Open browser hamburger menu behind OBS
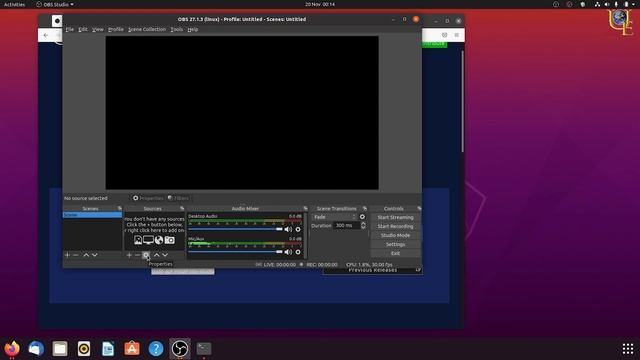 tap(457, 35)
